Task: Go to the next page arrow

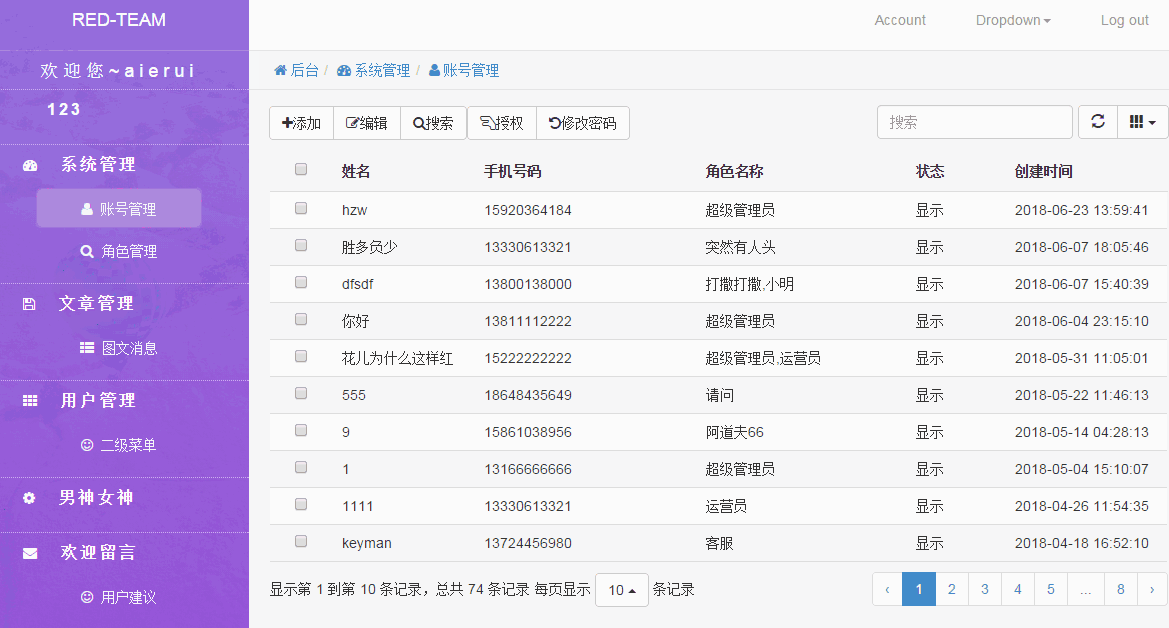Action: coord(1152,590)
